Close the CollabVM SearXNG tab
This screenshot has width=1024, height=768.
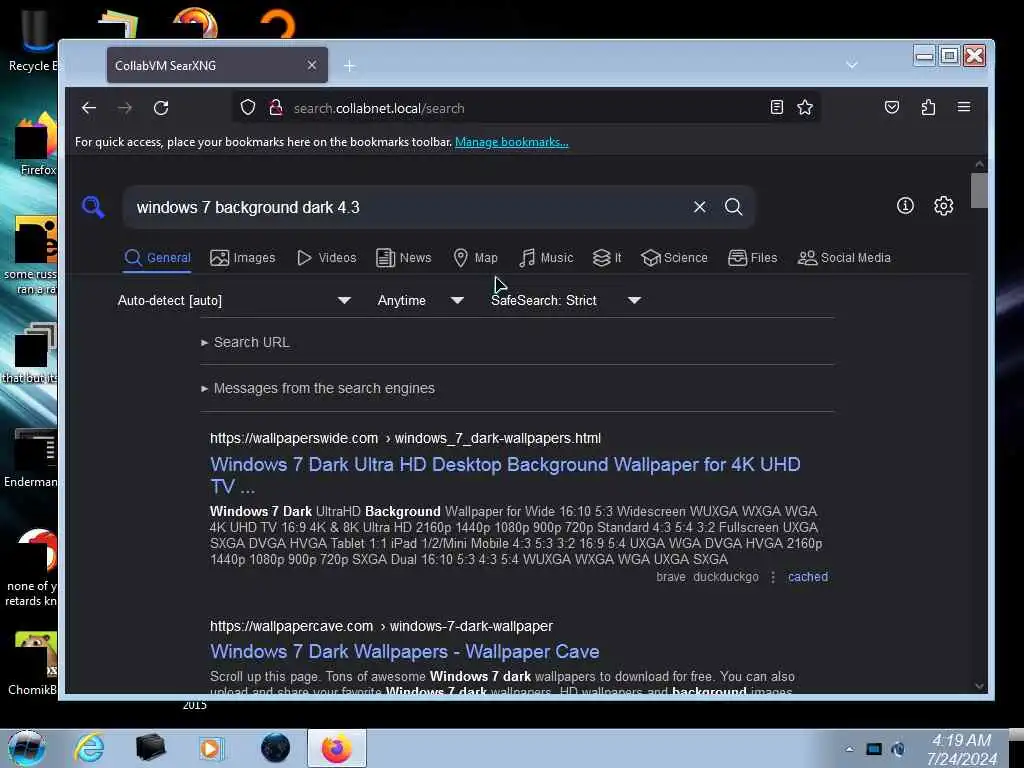(312, 65)
